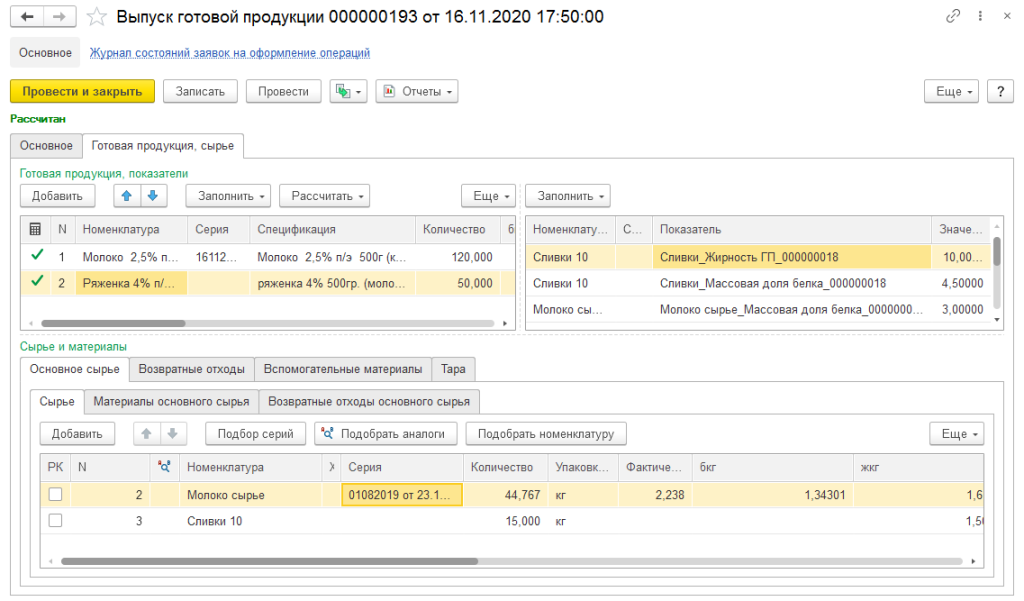Screen dimensions: 1024x601
Task: Move product row up with blue arrow
Action: click(127, 195)
